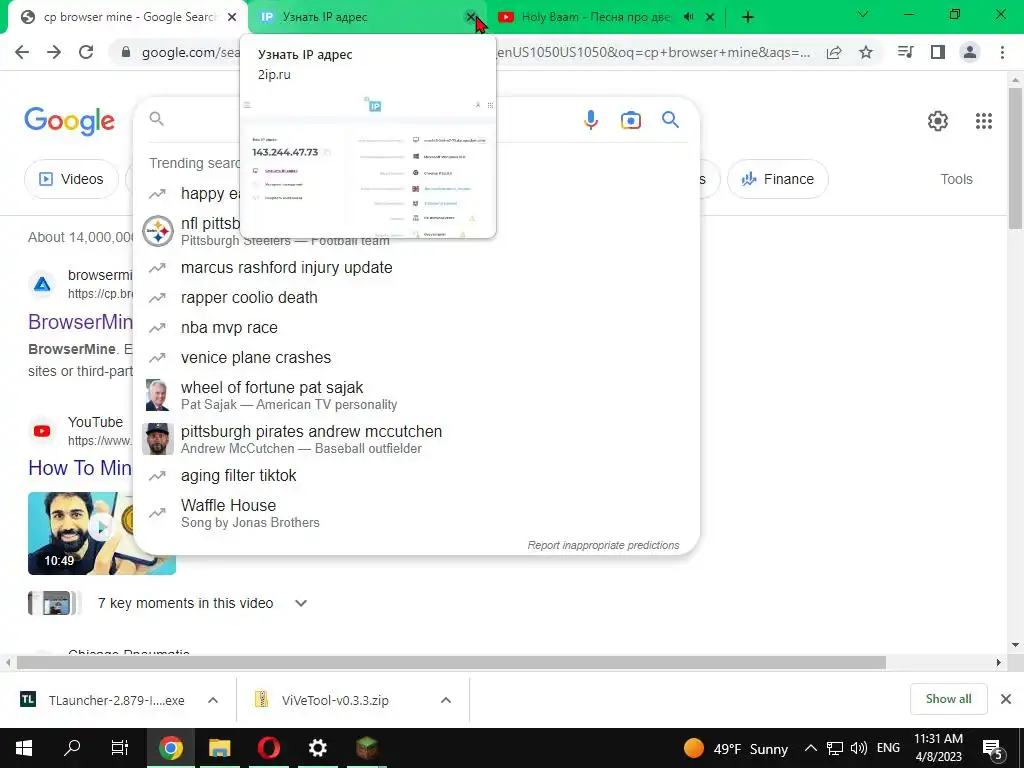The image size is (1024, 768).
Task: Open the Google apps grid
Action: pyautogui.click(x=984, y=121)
